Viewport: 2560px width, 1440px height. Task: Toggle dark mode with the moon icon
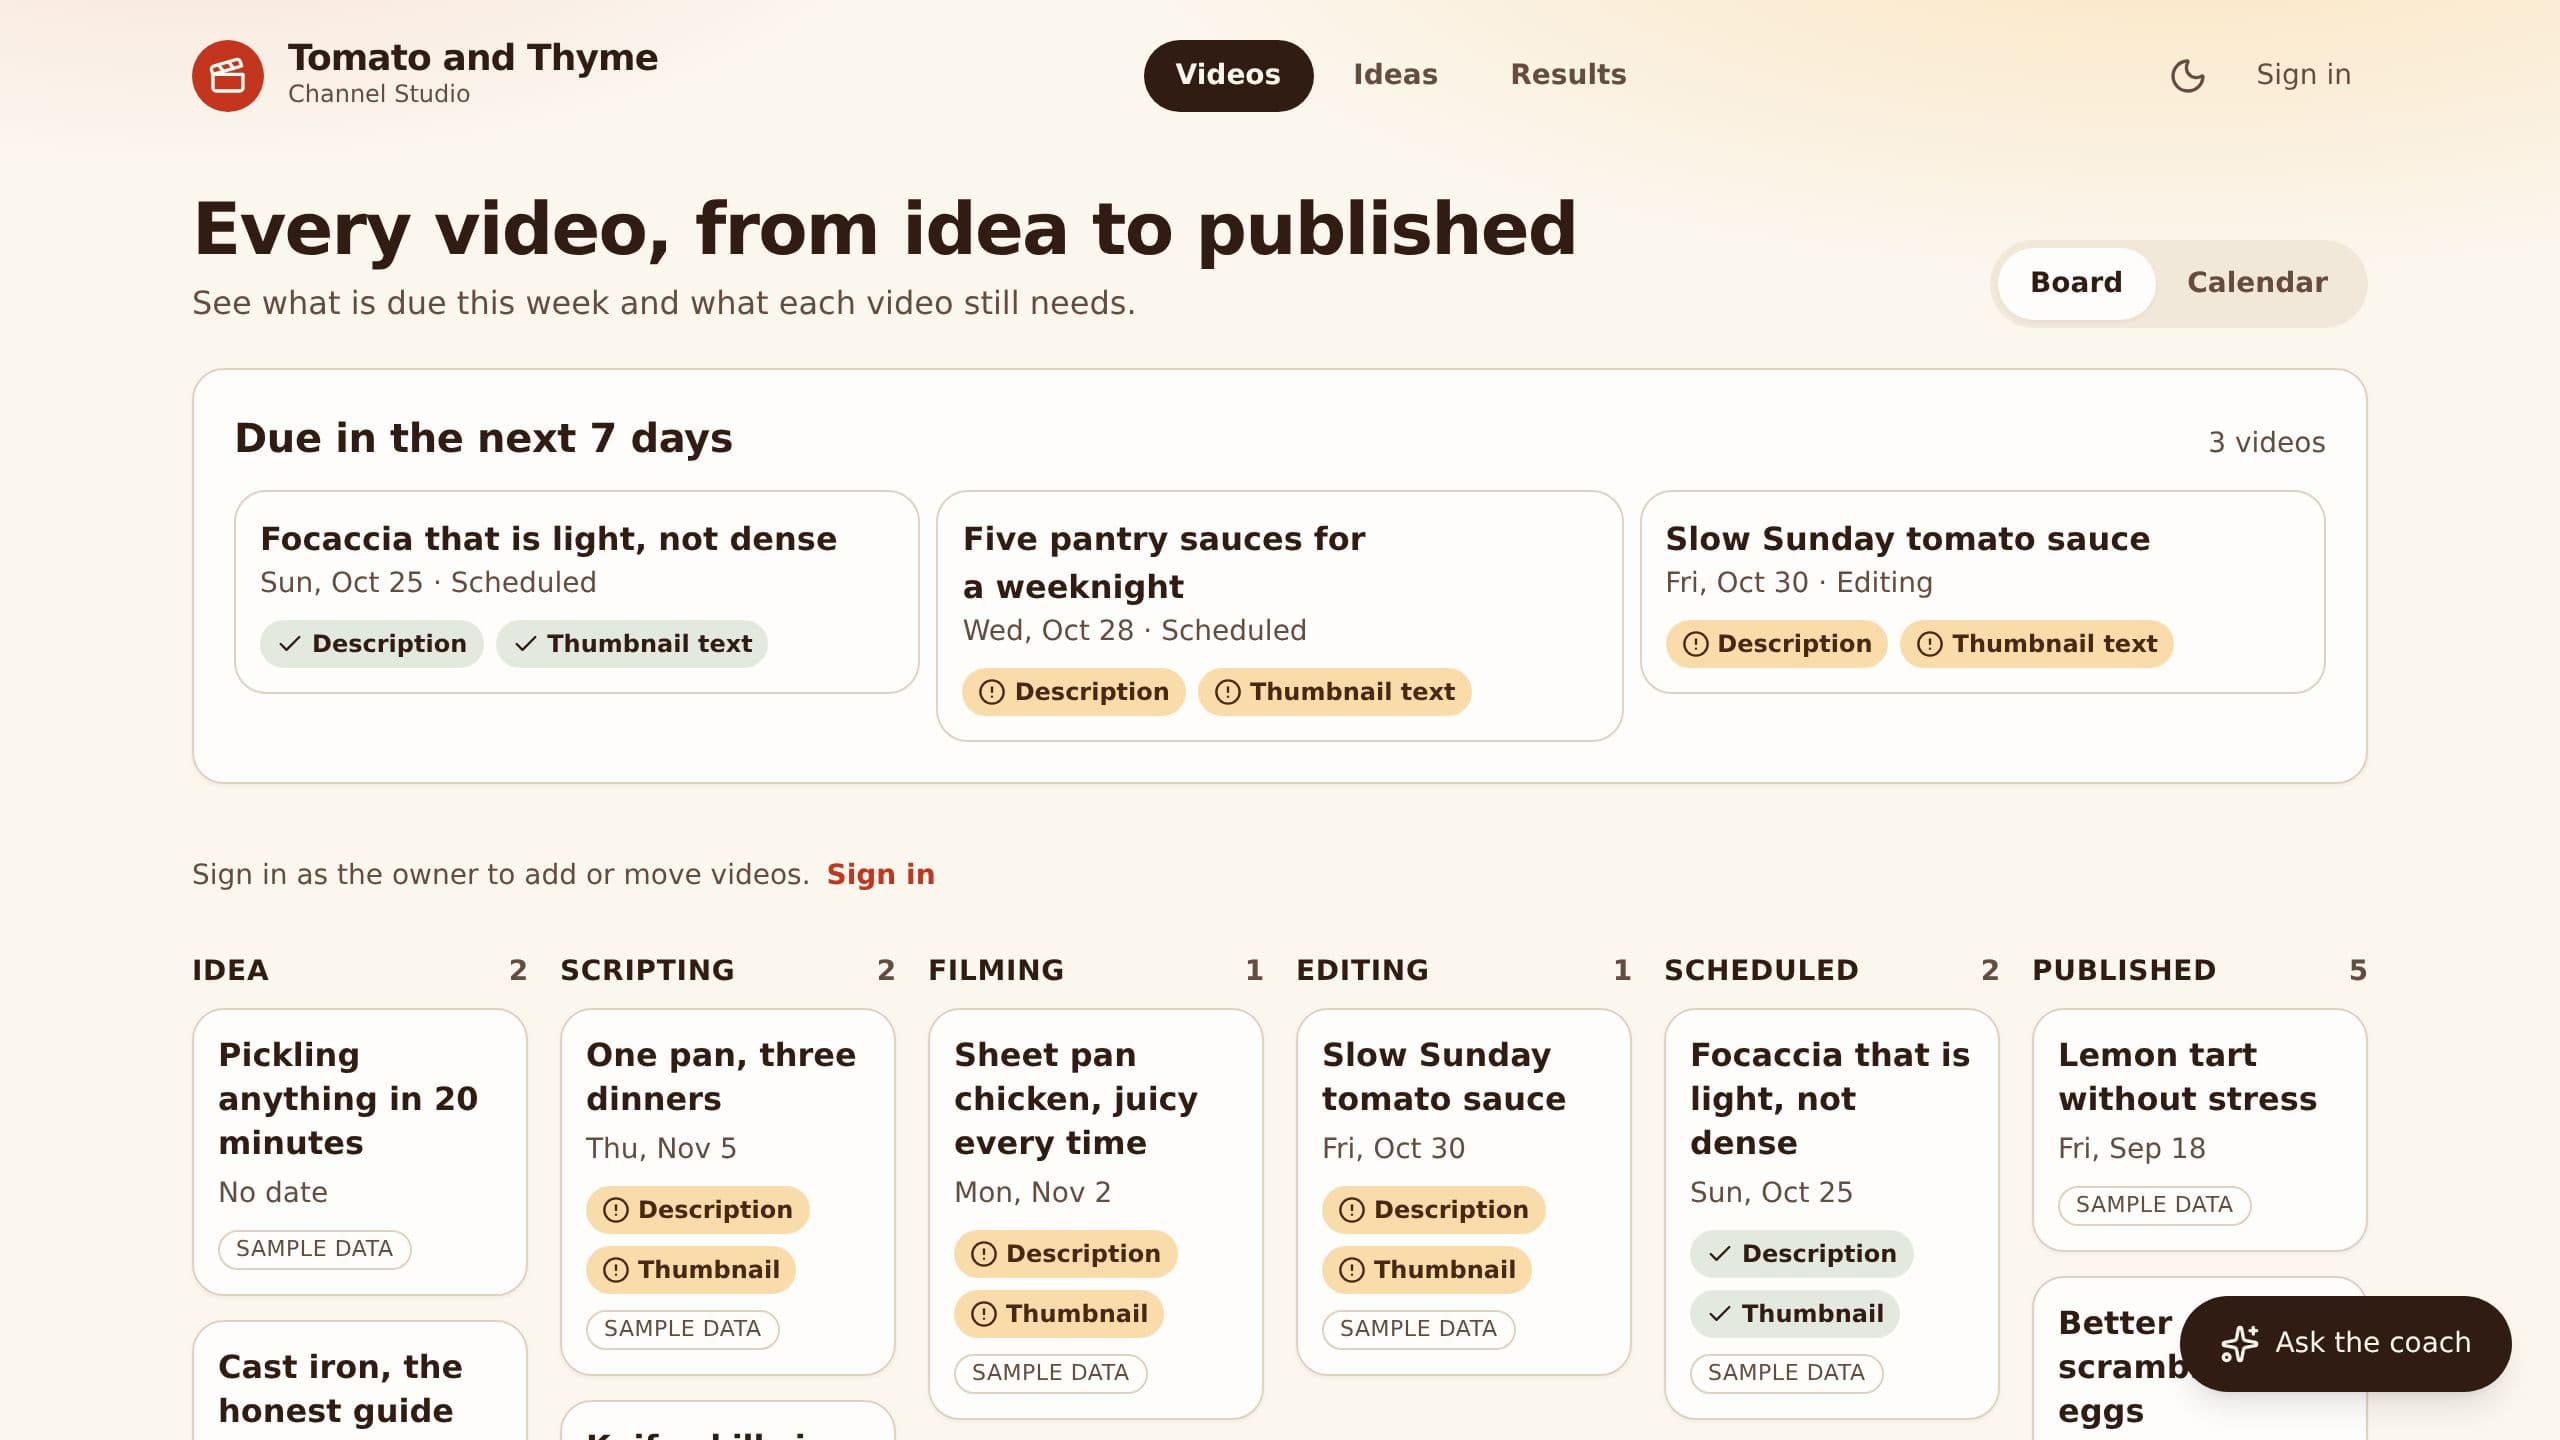[x=2187, y=75]
